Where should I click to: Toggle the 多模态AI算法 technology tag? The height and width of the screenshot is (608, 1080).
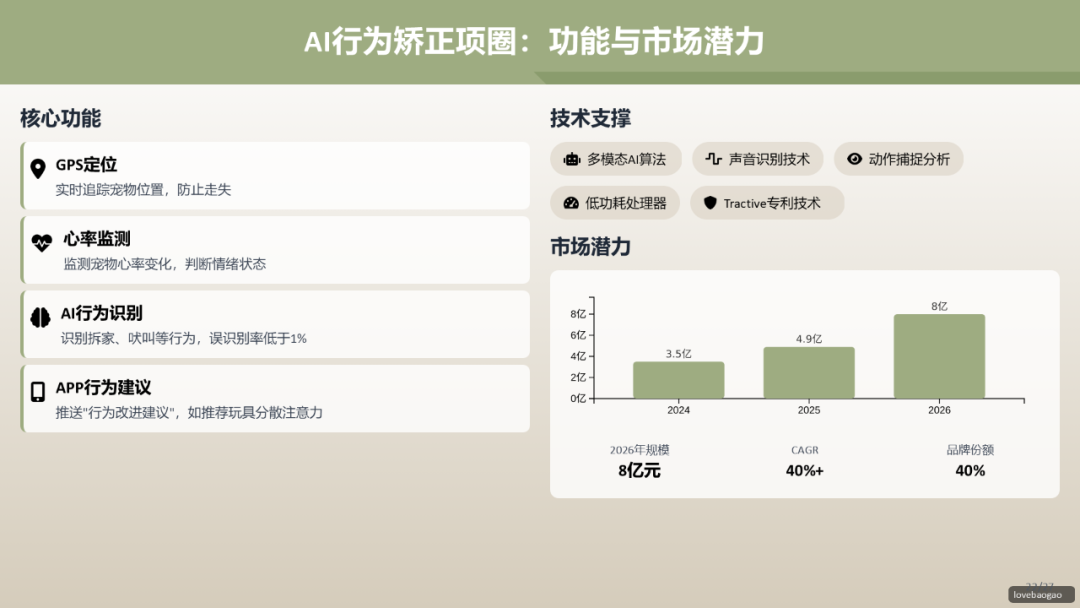coord(617,158)
